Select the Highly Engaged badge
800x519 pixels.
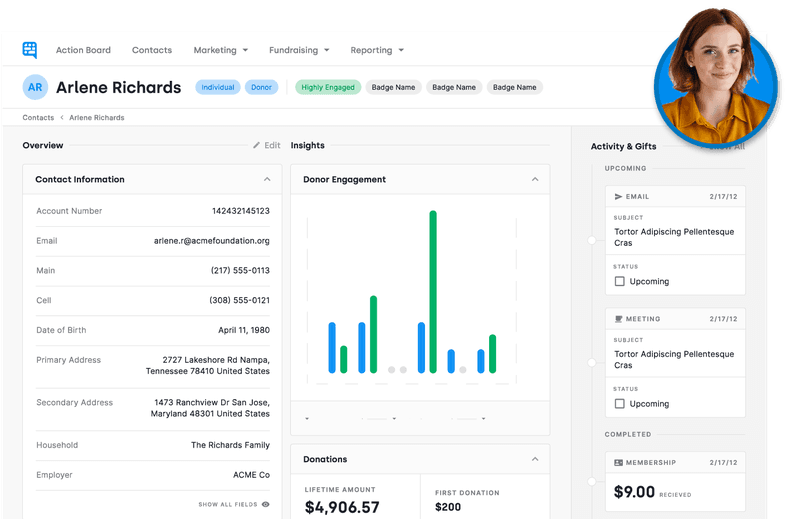tap(328, 87)
